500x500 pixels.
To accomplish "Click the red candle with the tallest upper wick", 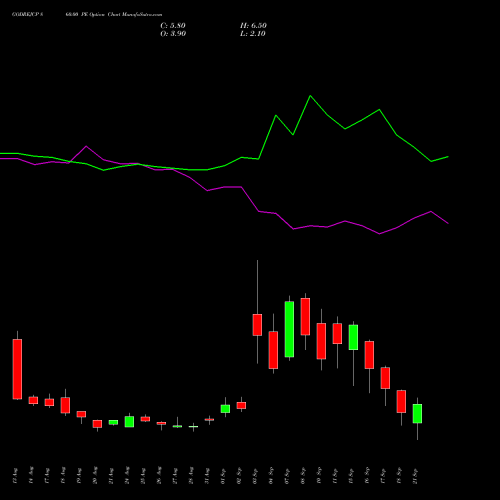I will pyautogui.click(x=257, y=325).
